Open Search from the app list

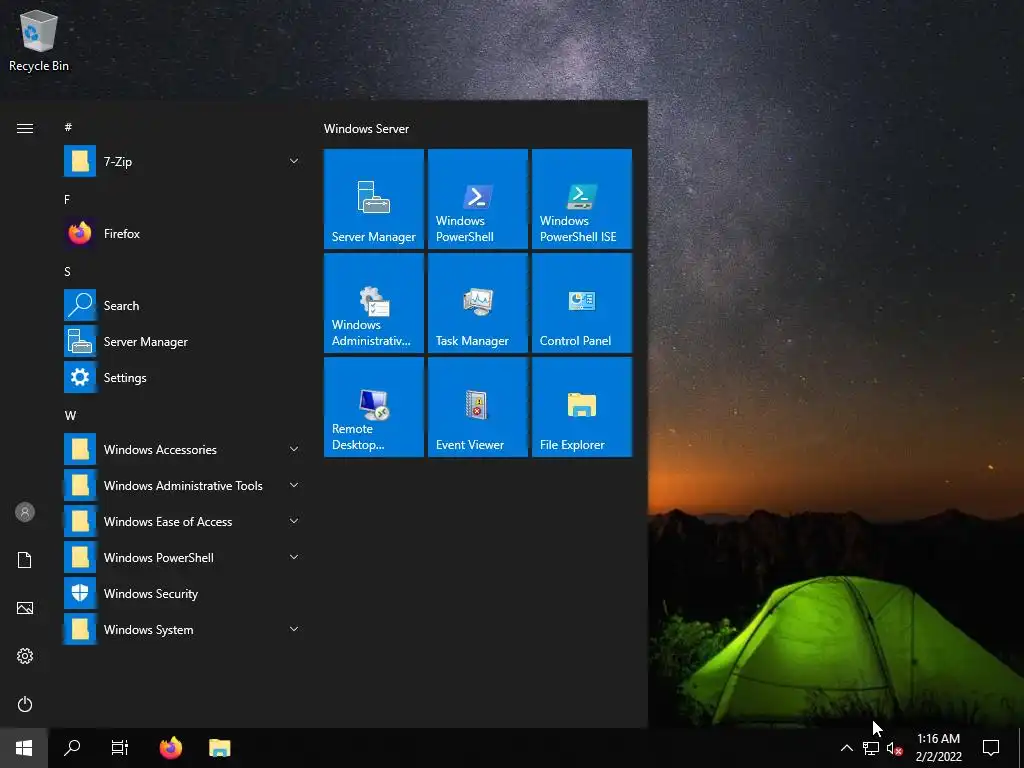183,305
